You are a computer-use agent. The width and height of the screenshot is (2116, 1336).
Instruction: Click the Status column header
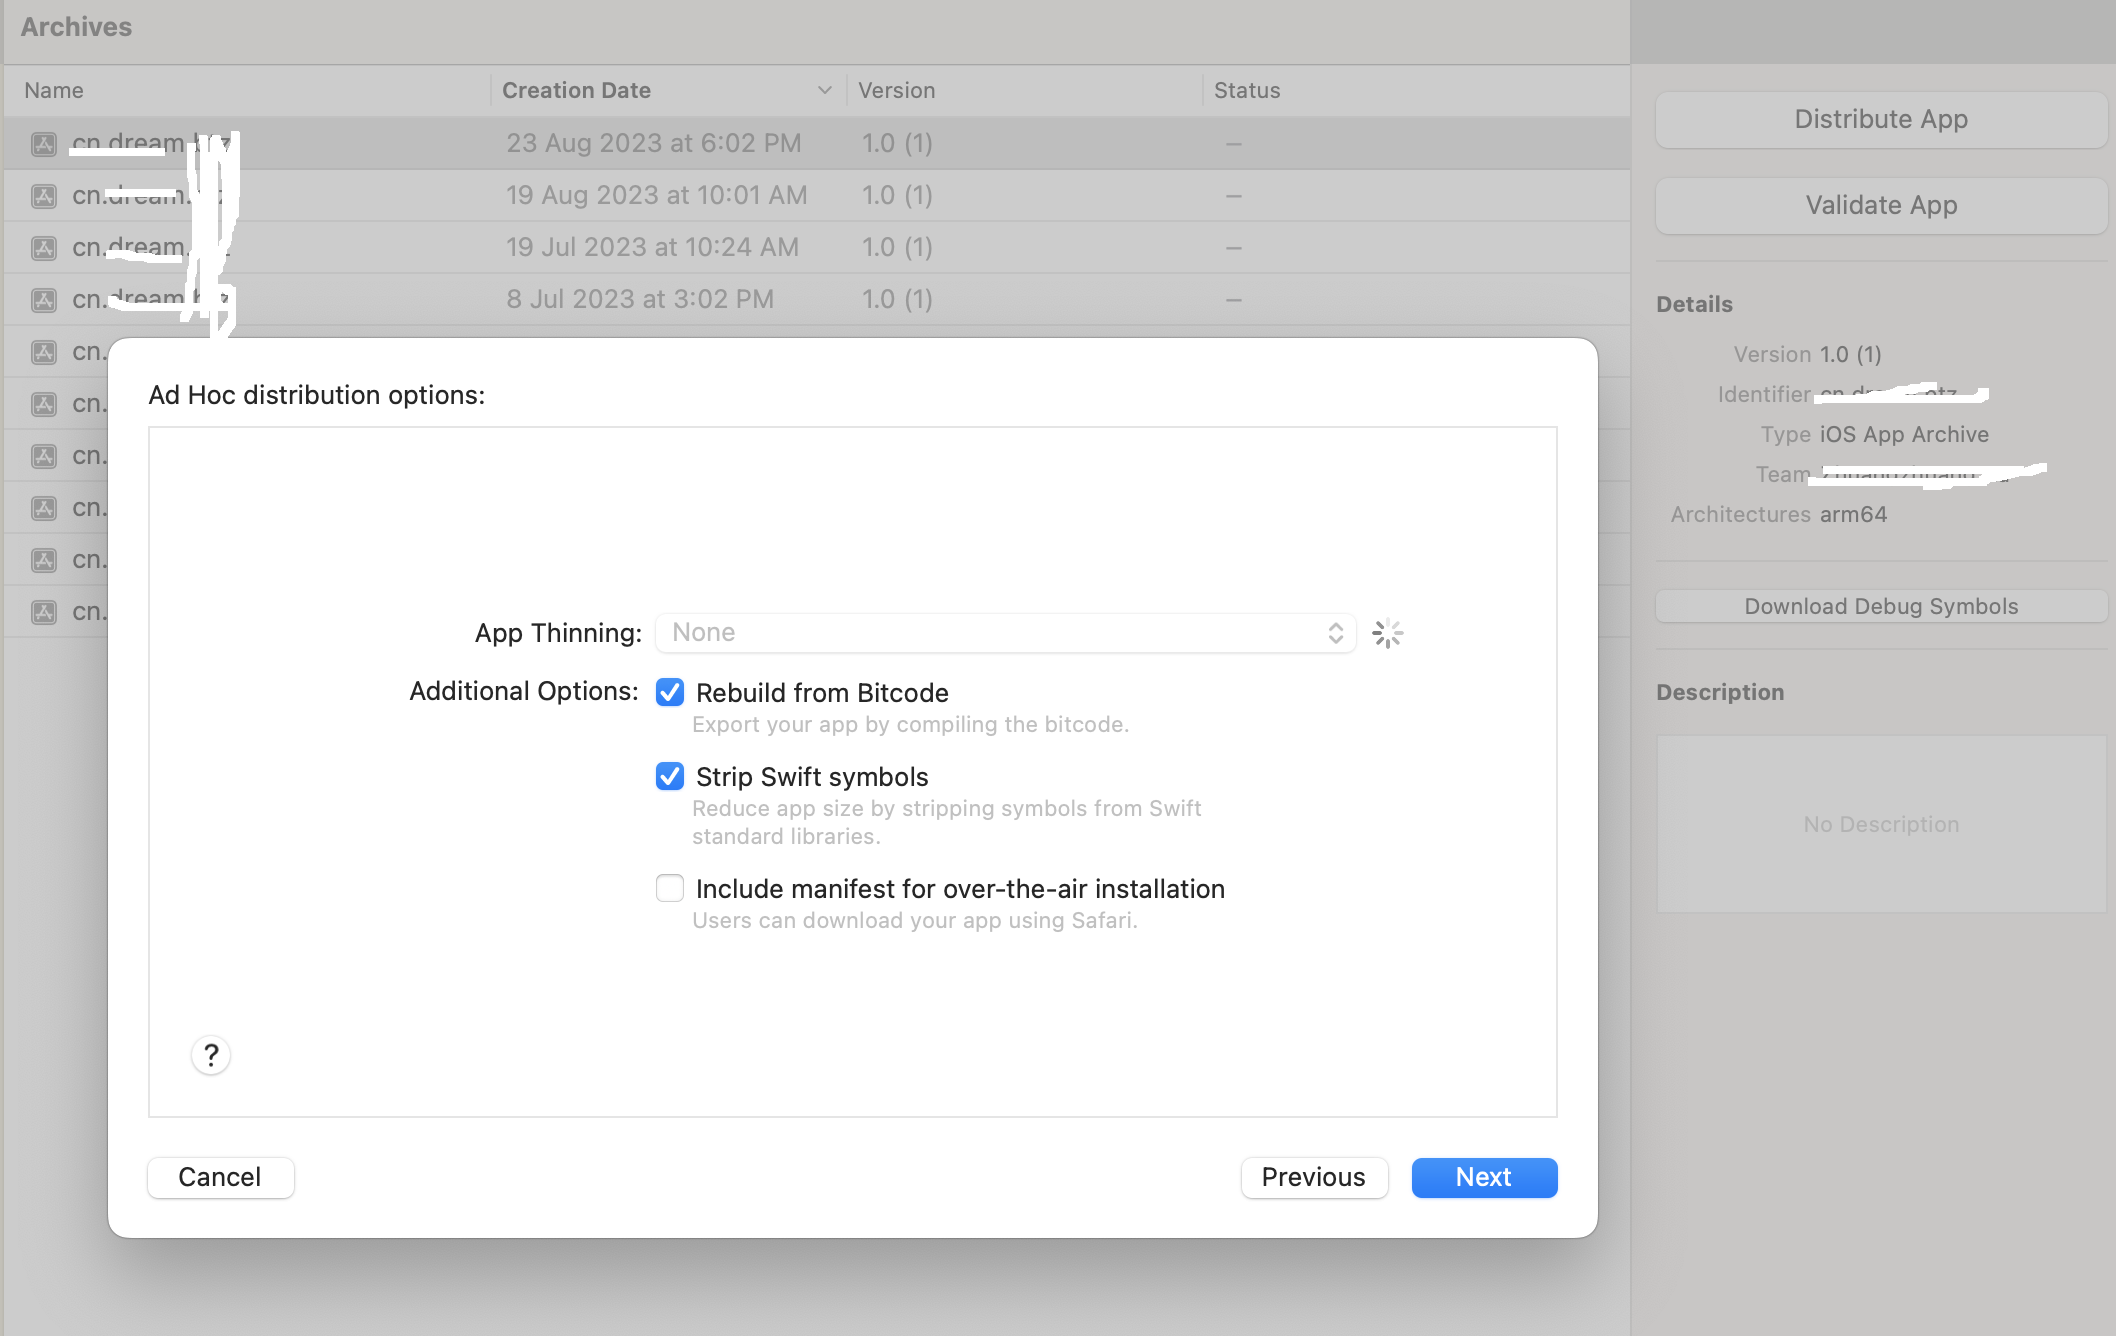pyautogui.click(x=1247, y=90)
